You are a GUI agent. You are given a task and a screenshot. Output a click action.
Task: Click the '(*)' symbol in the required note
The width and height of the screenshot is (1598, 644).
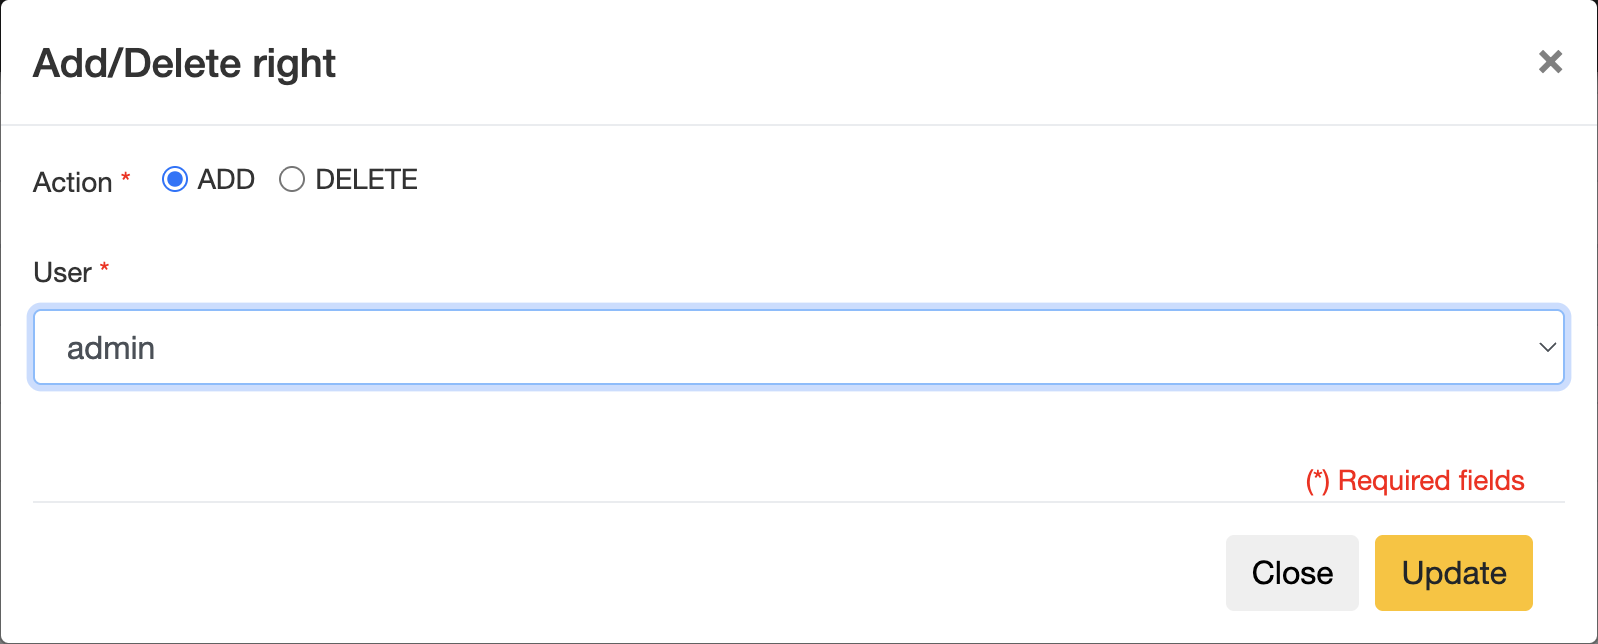click(x=1317, y=481)
